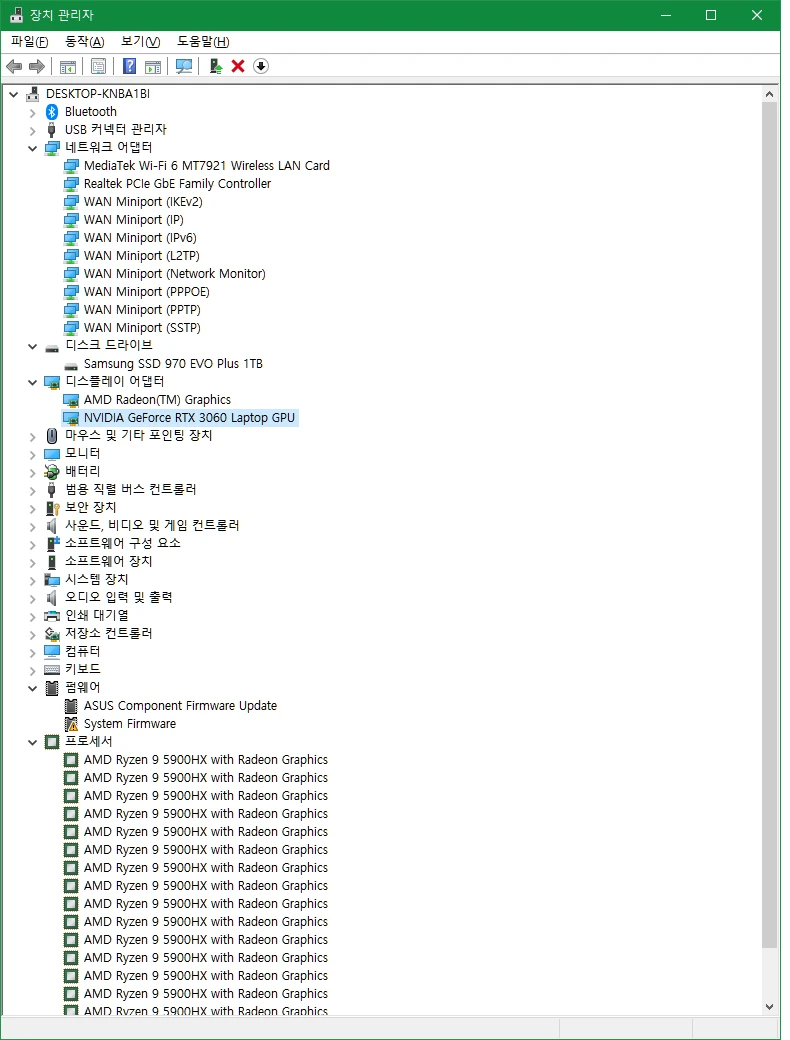
Task: Select MediaTek Wi-Fi 6 MT7921 Wireless LAN Card
Action: click(x=206, y=166)
